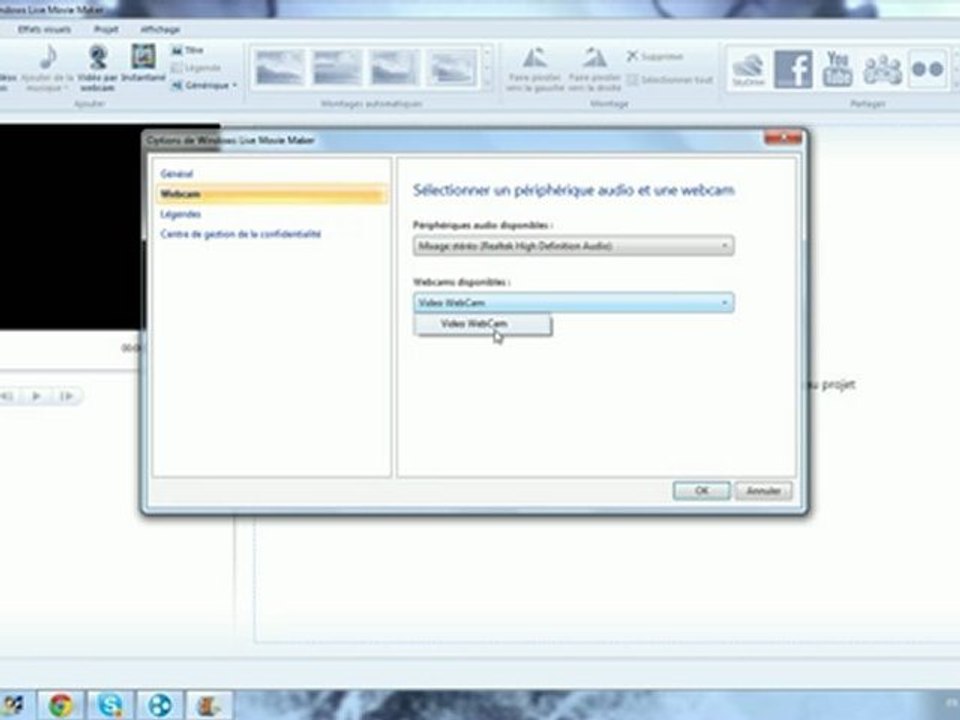Image resolution: width=960 pixels, height=720 pixels.
Task: Rotate right with Faire pivoter vers la droite
Action: pyautogui.click(x=594, y=69)
